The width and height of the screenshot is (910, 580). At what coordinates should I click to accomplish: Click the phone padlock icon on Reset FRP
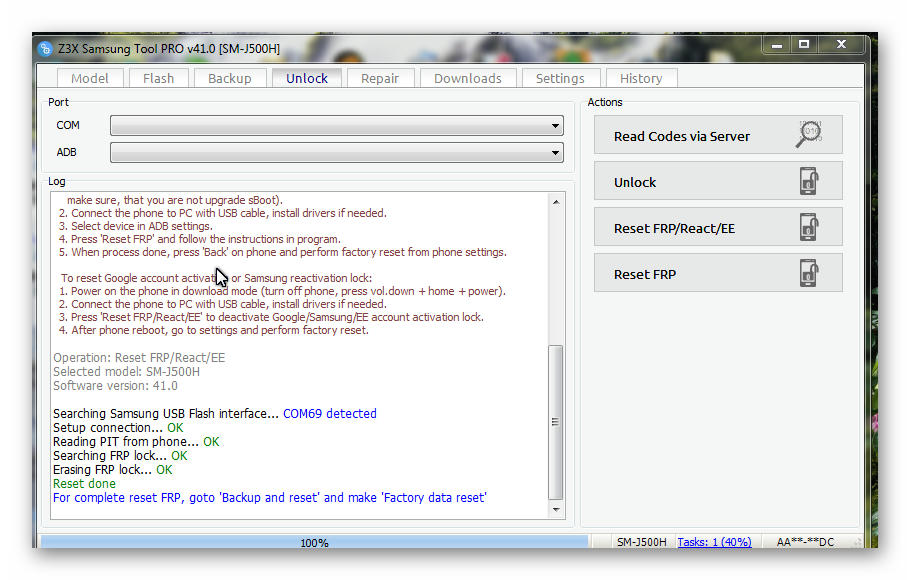[808, 273]
